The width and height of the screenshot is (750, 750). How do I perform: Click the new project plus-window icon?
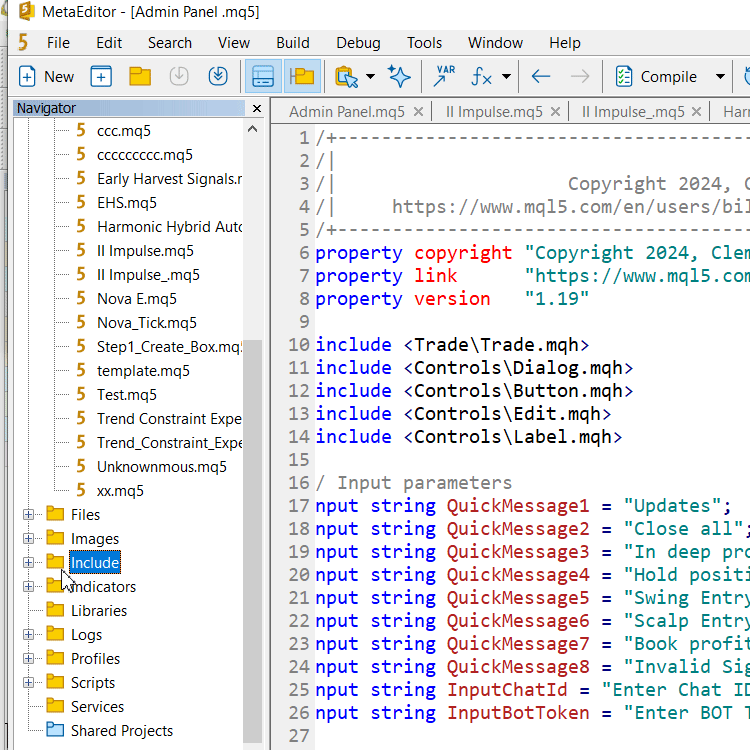[x=101, y=77]
